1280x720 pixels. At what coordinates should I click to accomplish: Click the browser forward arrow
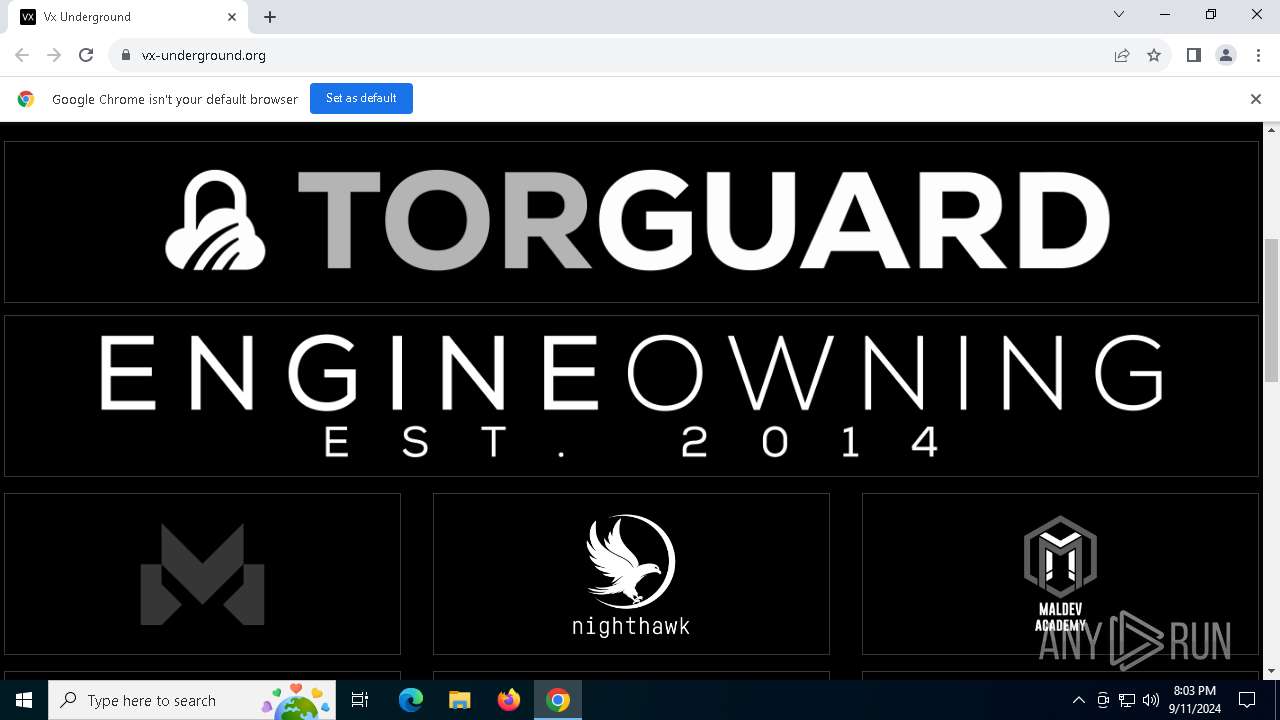coord(54,55)
